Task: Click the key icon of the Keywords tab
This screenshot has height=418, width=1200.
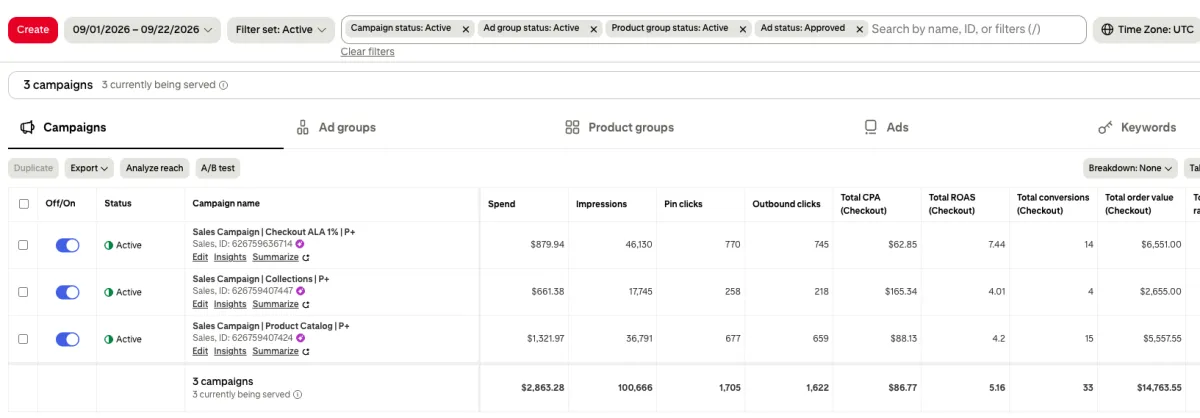Action: (x=1105, y=127)
